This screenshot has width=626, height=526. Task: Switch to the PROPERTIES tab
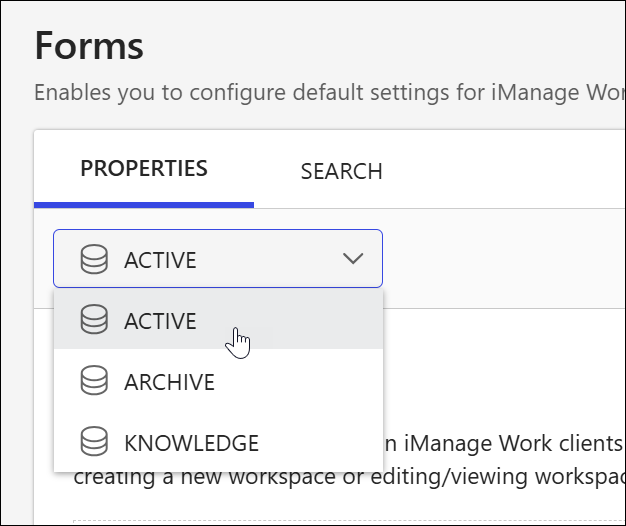coord(144,168)
